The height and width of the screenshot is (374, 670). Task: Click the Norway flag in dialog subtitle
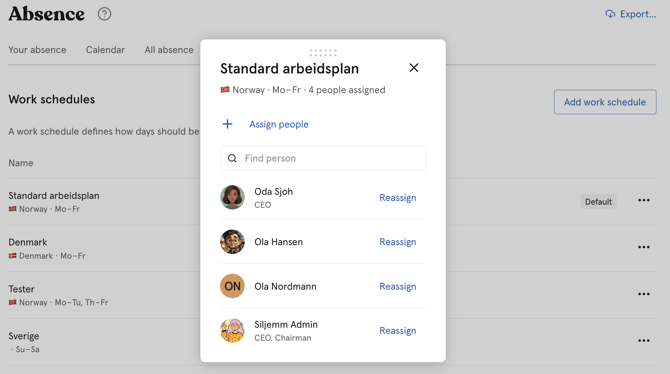coord(225,90)
